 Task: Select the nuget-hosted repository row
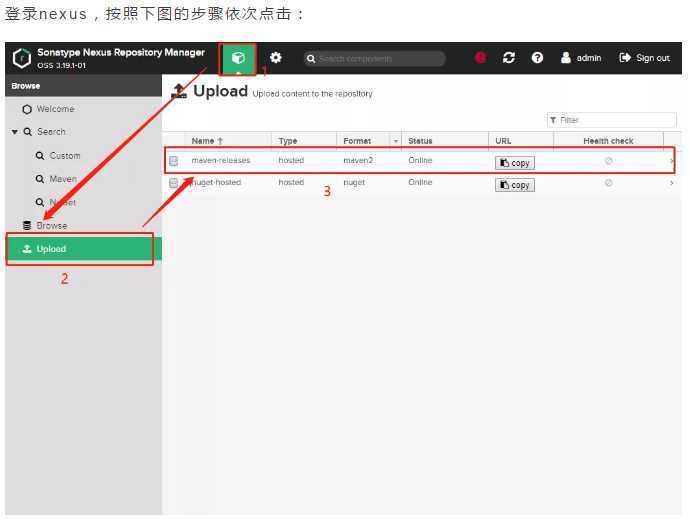pos(420,183)
